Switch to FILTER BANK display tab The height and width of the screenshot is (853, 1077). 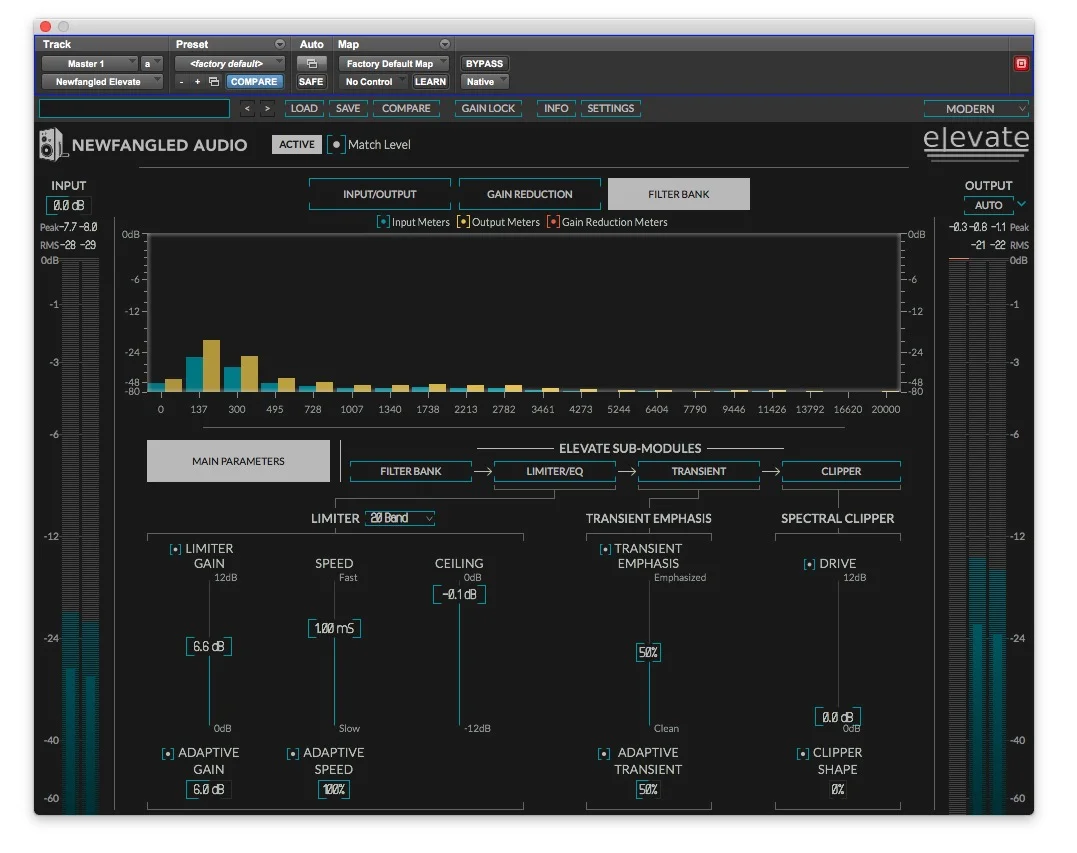pos(679,194)
